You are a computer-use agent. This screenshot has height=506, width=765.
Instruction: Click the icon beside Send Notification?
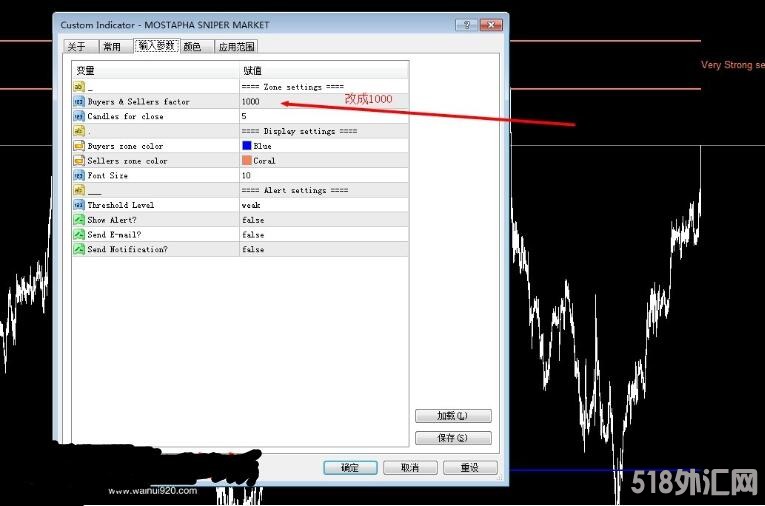[x=79, y=249]
